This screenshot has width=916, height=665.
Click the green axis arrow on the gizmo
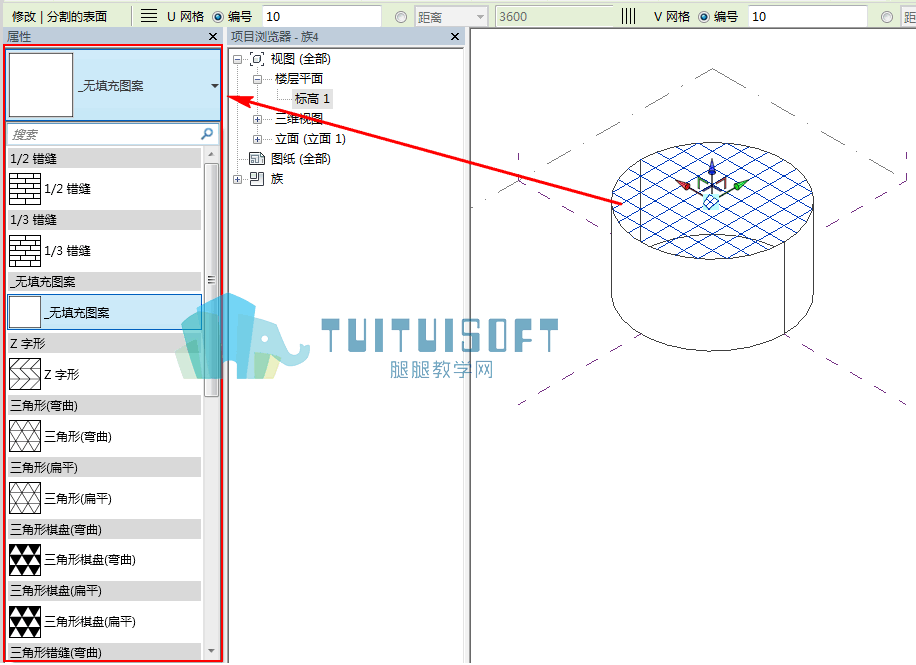coord(740,185)
